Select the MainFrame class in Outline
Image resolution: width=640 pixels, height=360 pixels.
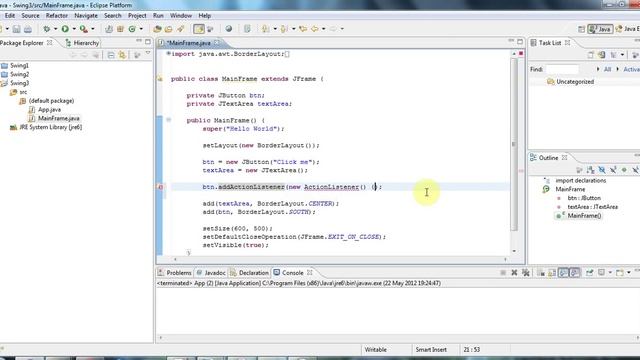coord(570,189)
